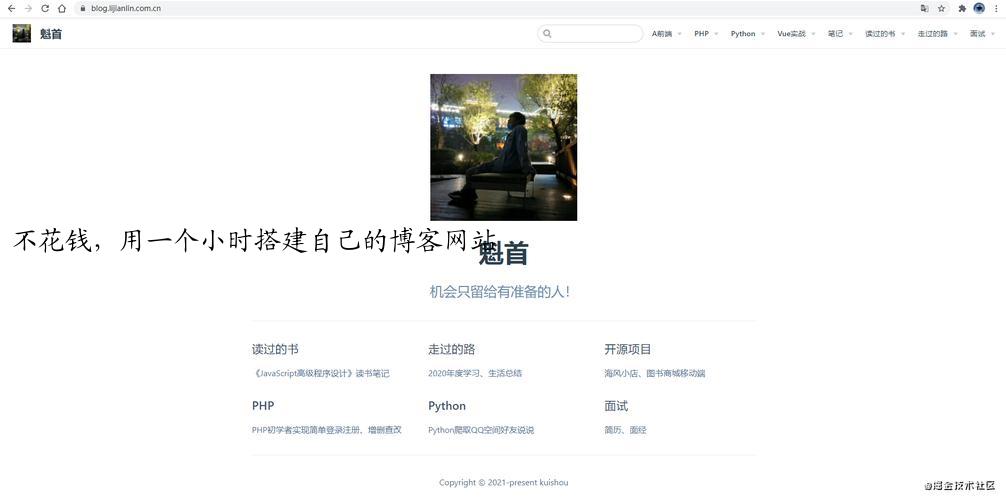
Task: Click text PHP初学者实现简单登录注册、增删查改
Action: (x=327, y=430)
